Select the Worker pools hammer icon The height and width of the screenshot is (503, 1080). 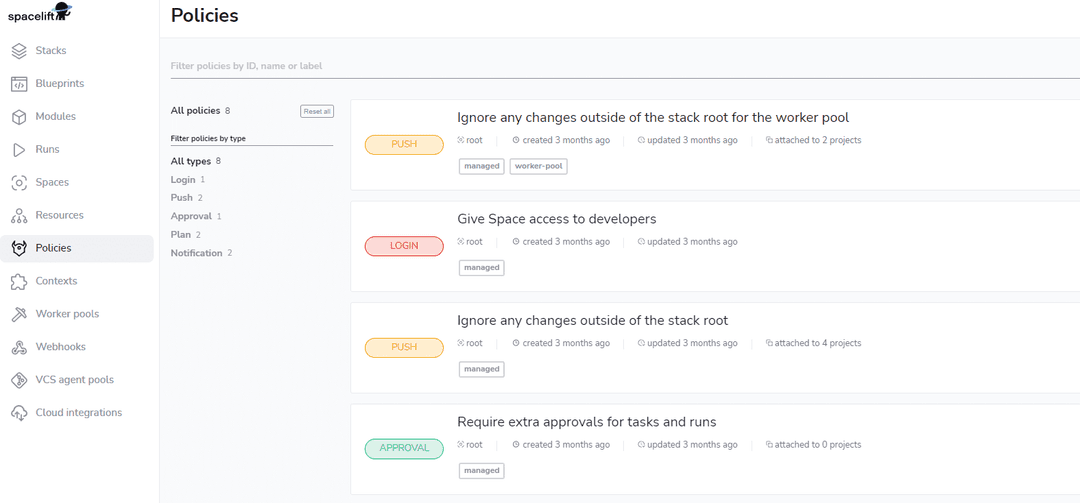tap(19, 314)
